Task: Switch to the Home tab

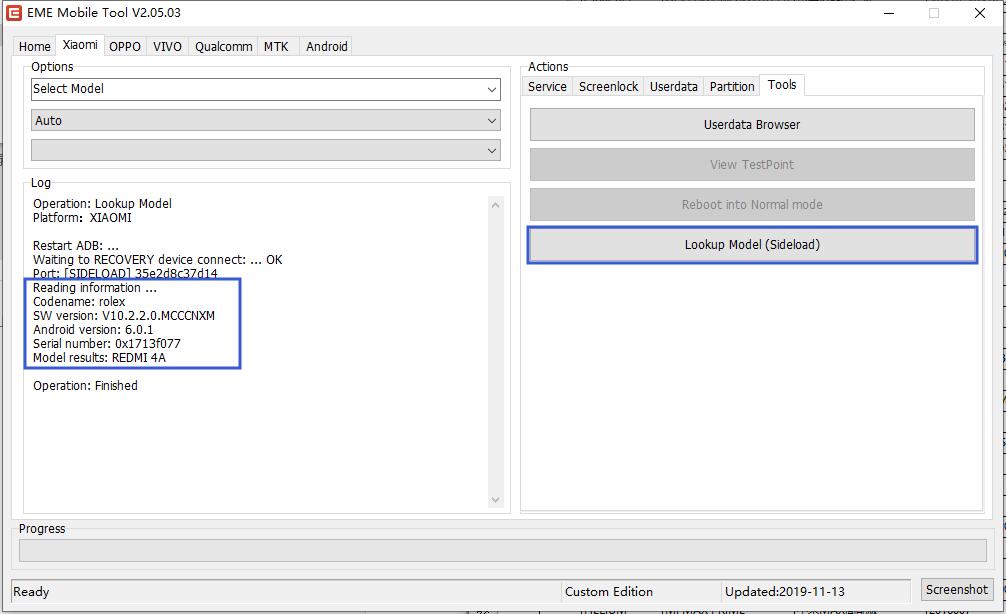Action: [x=34, y=46]
